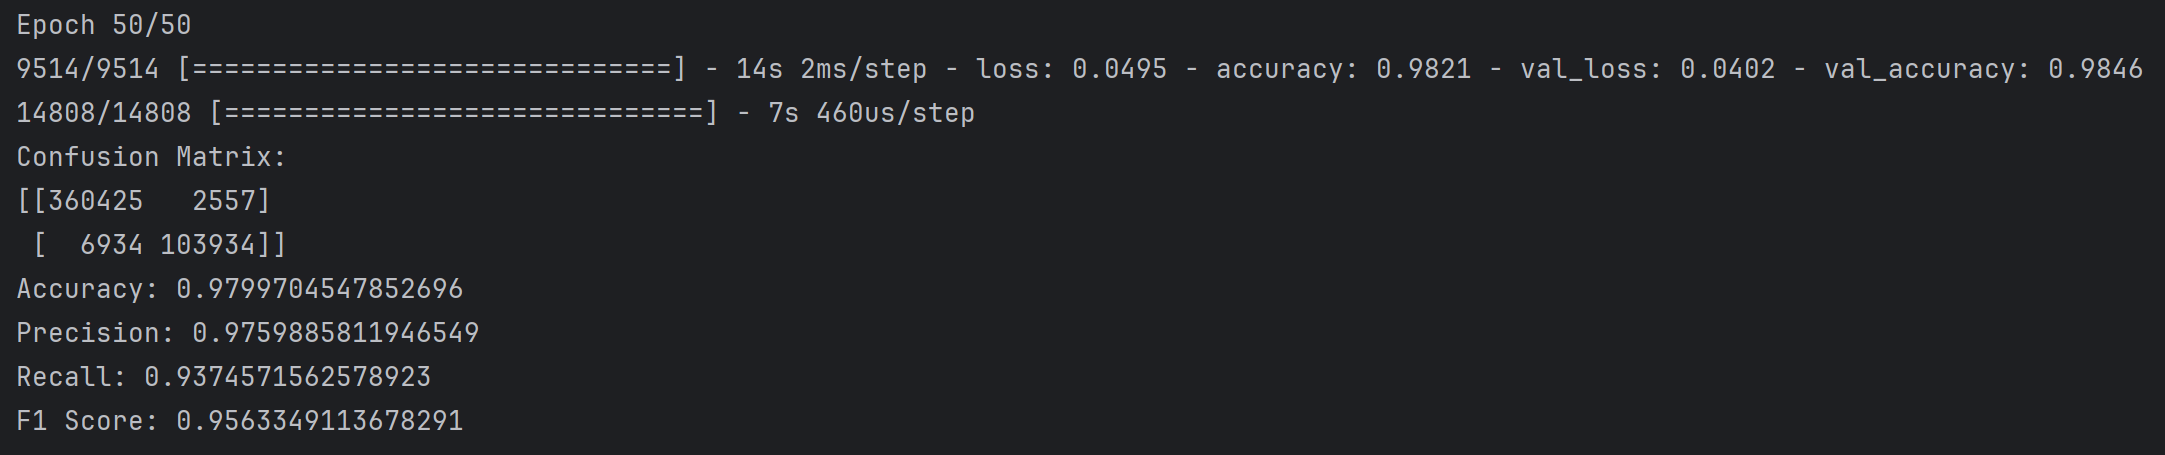Click the "Epoch 50/50" text line

[103, 25]
